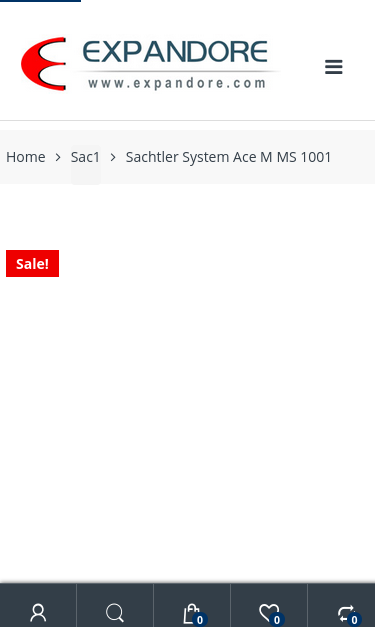Click the blue page loading bar
Screen dimensions: 375x627
[x=40, y=1]
